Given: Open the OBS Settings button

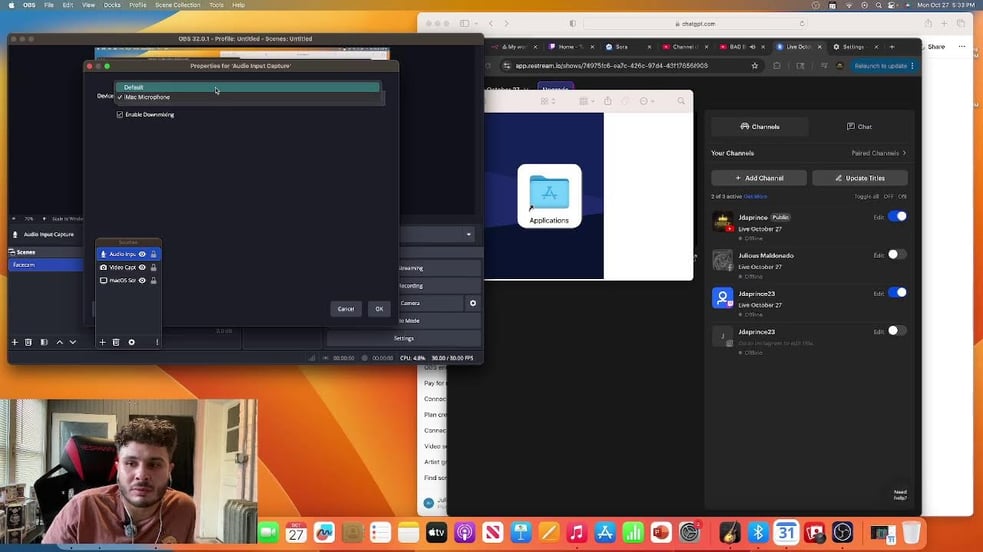Looking at the screenshot, I should click(404, 338).
